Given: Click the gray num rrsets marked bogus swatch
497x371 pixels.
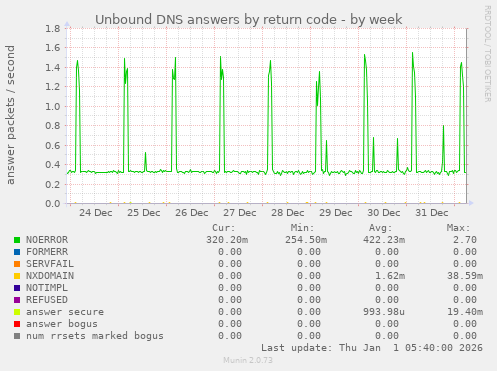Looking at the screenshot, I should pos(17,336).
